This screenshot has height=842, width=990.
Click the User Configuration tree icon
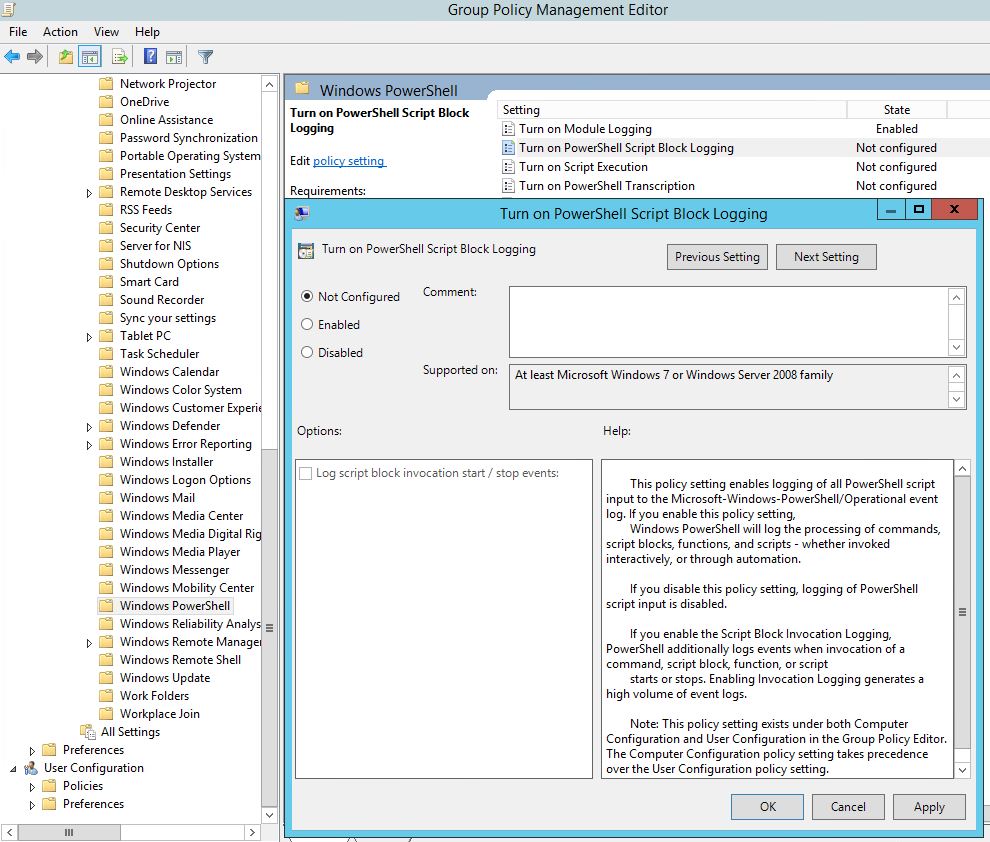[31, 768]
